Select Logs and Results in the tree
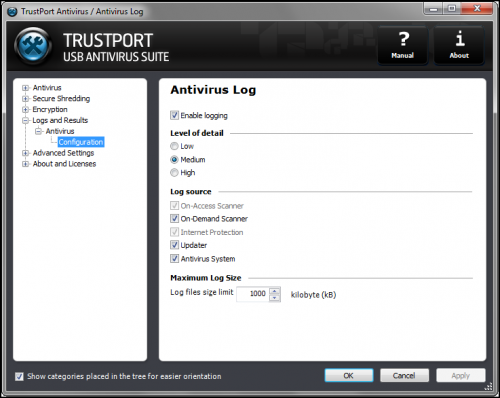The height and width of the screenshot is (398, 500). [x=60, y=120]
